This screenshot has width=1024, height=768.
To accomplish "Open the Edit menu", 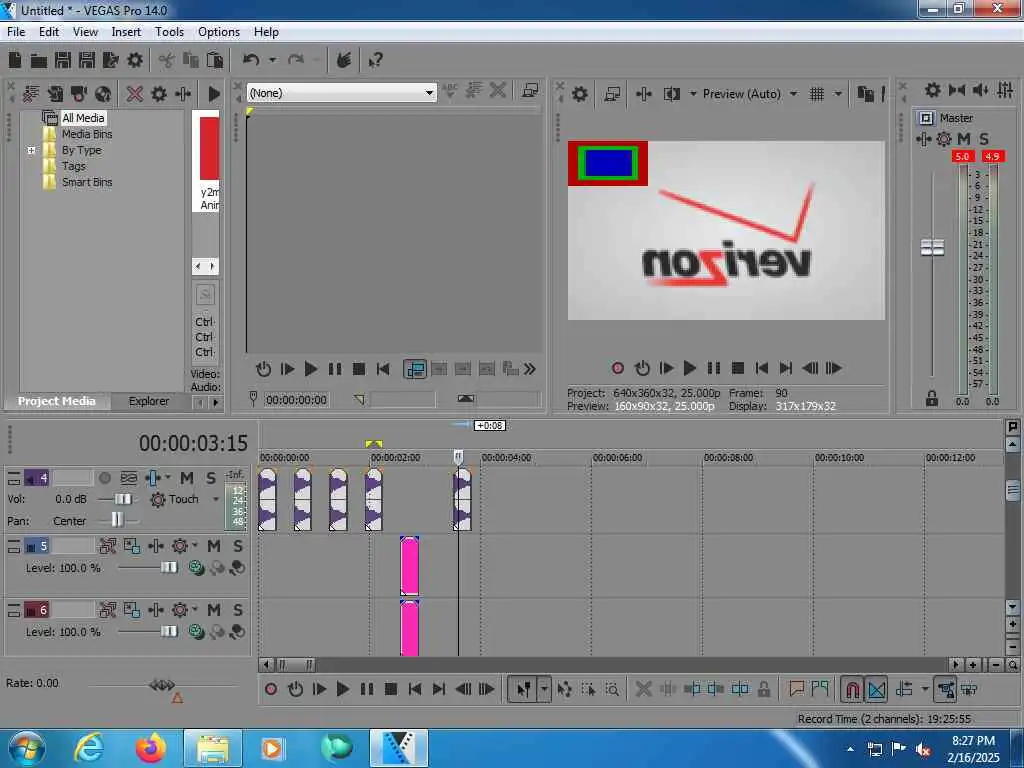I will (49, 32).
